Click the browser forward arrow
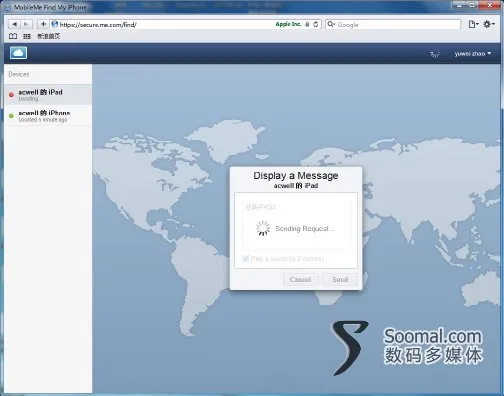This screenshot has height=396, width=504. (26, 24)
